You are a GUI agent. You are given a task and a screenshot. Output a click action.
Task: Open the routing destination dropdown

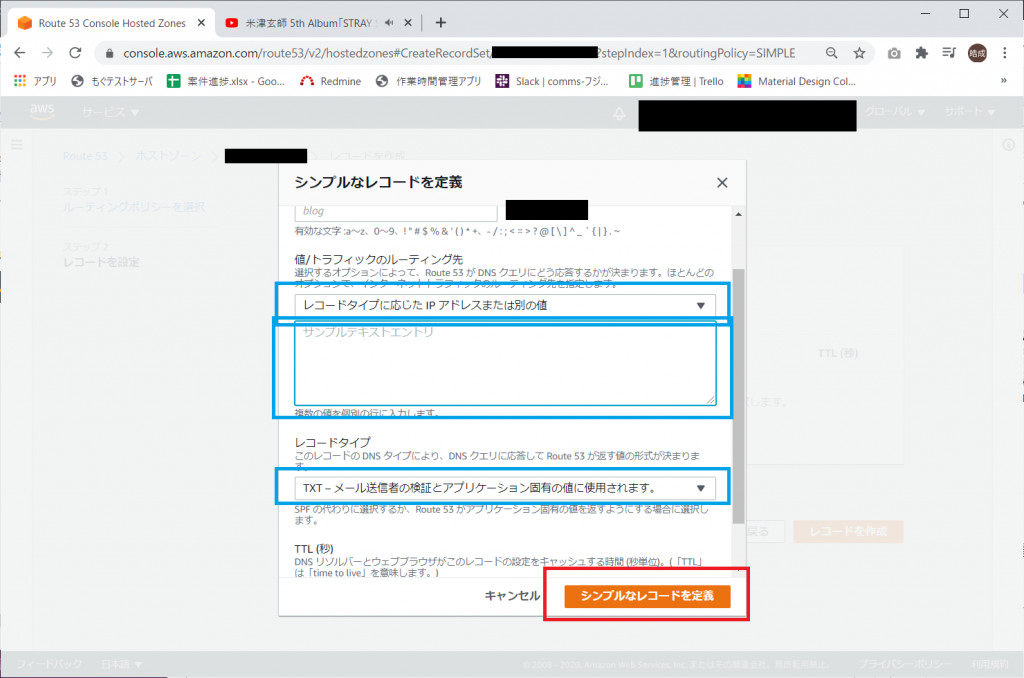point(505,305)
